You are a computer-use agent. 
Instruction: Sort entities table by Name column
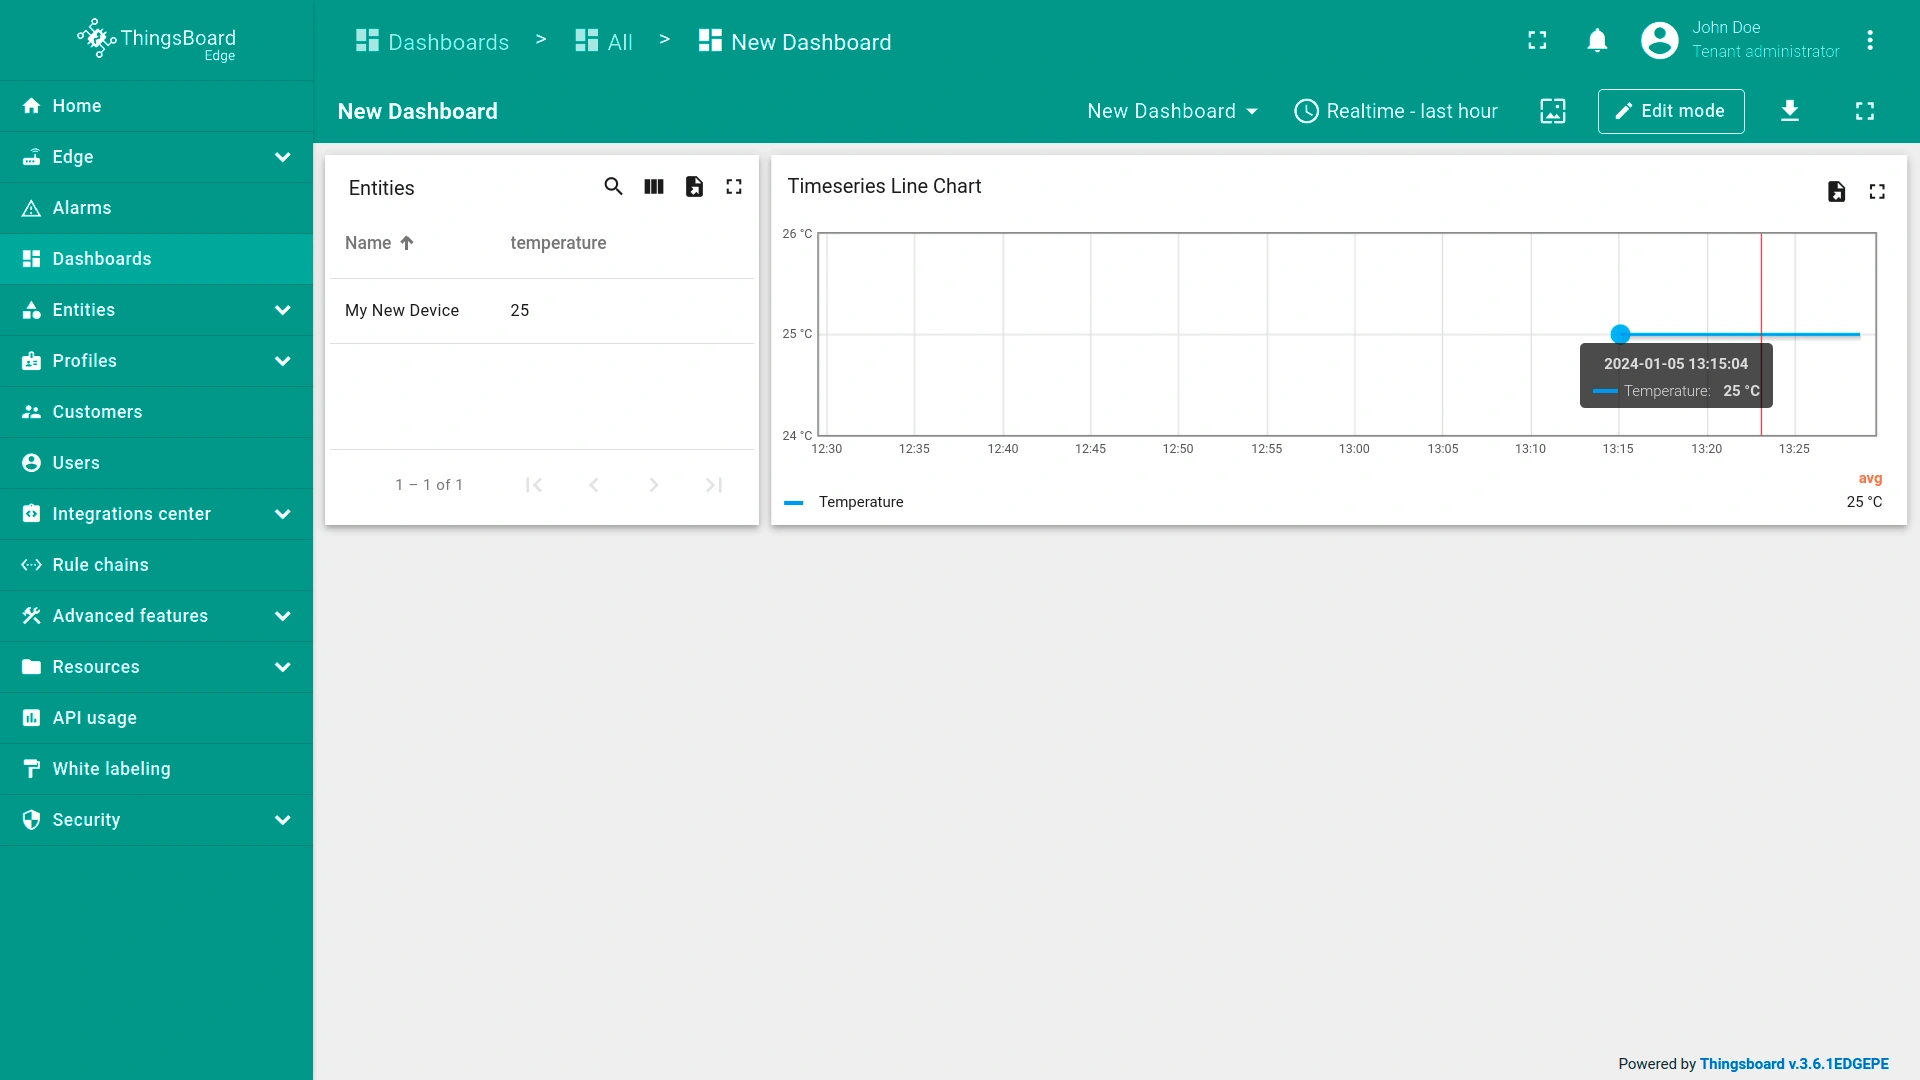pyautogui.click(x=369, y=243)
